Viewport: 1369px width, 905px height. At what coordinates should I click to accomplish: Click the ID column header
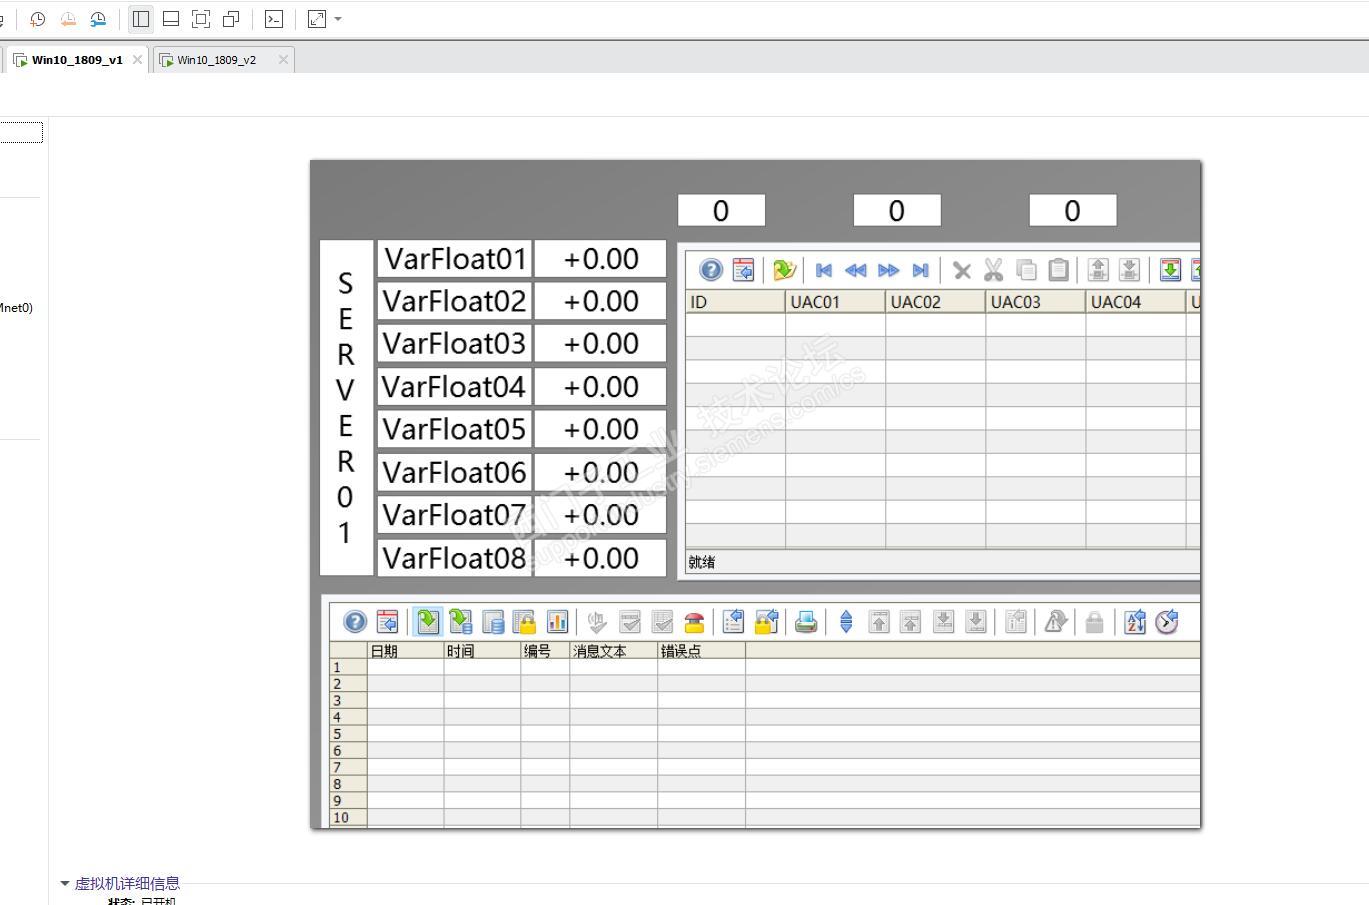tap(736, 302)
